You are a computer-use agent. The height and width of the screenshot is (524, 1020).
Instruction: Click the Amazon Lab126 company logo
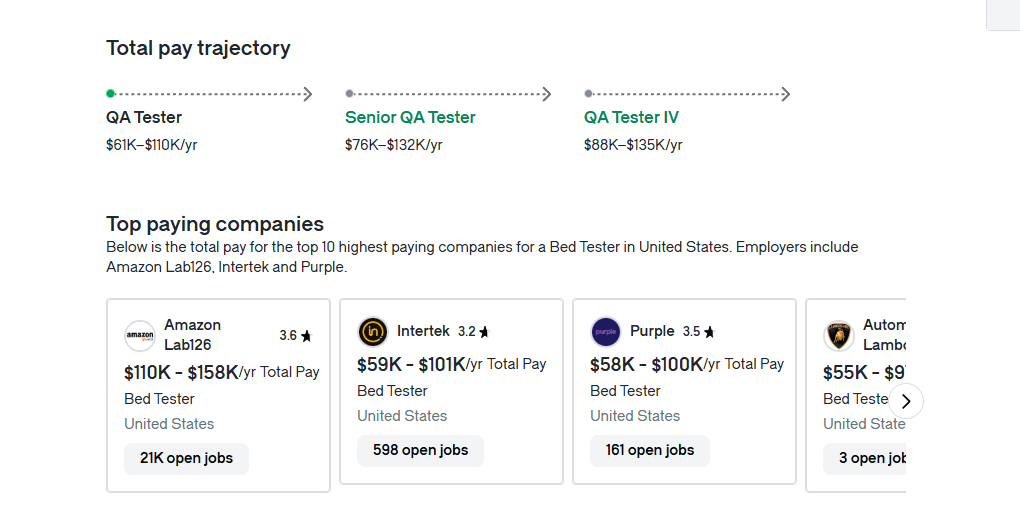click(x=140, y=336)
